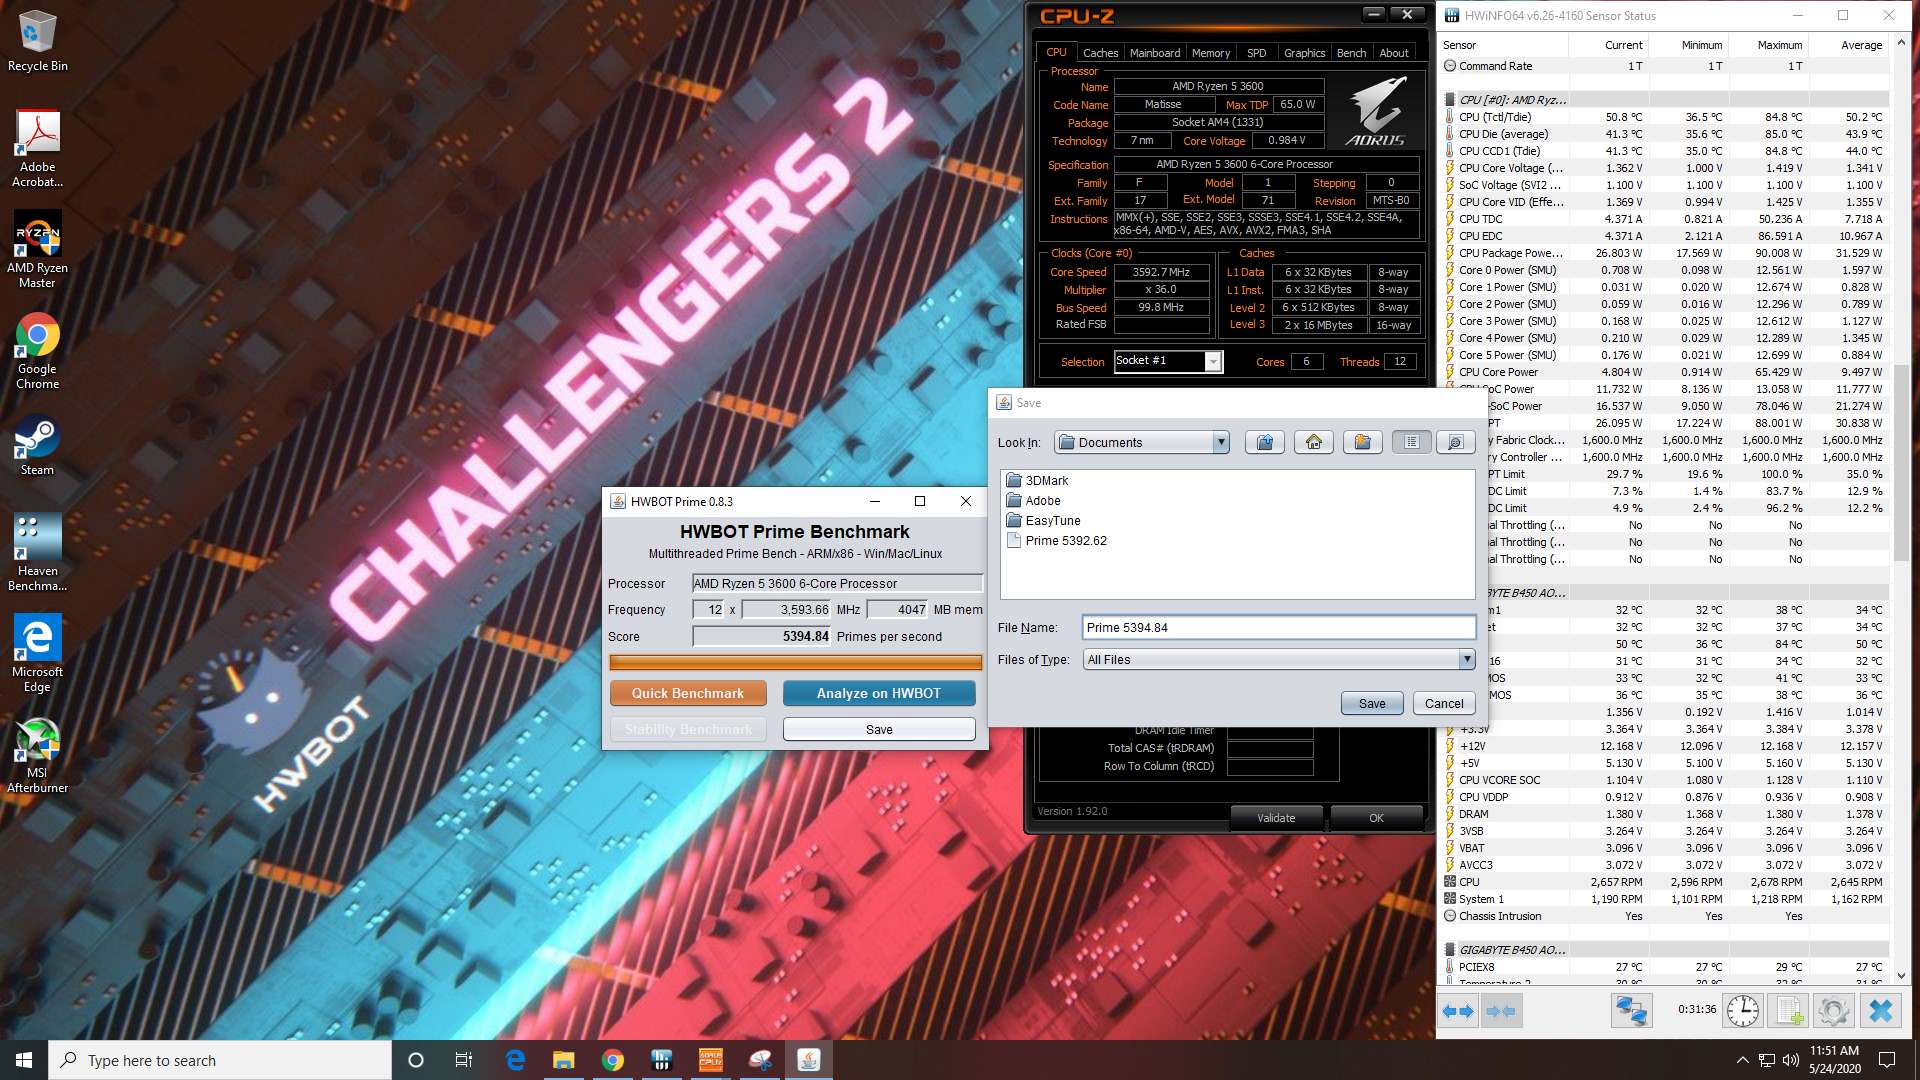Open AMD Ryzen Master desktop icon
The height and width of the screenshot is (1080, 1920).
click(x=38, y=251)
